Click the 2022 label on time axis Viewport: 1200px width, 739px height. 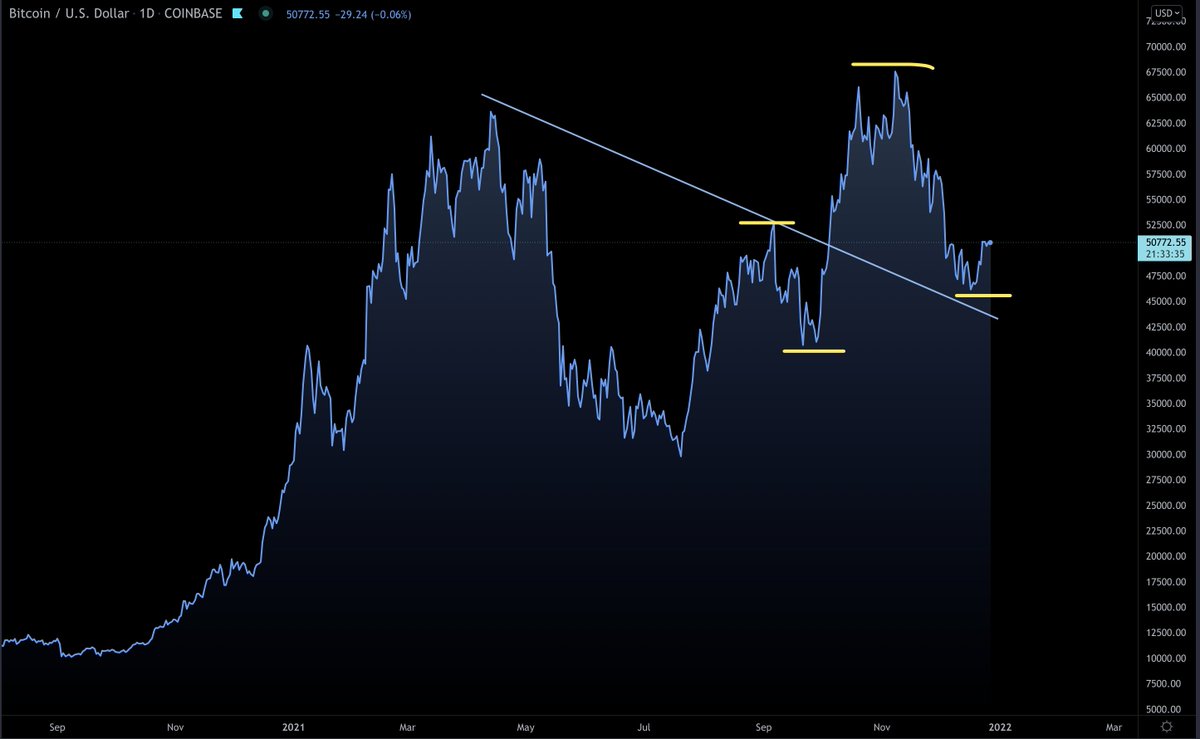tap(999, 726)
